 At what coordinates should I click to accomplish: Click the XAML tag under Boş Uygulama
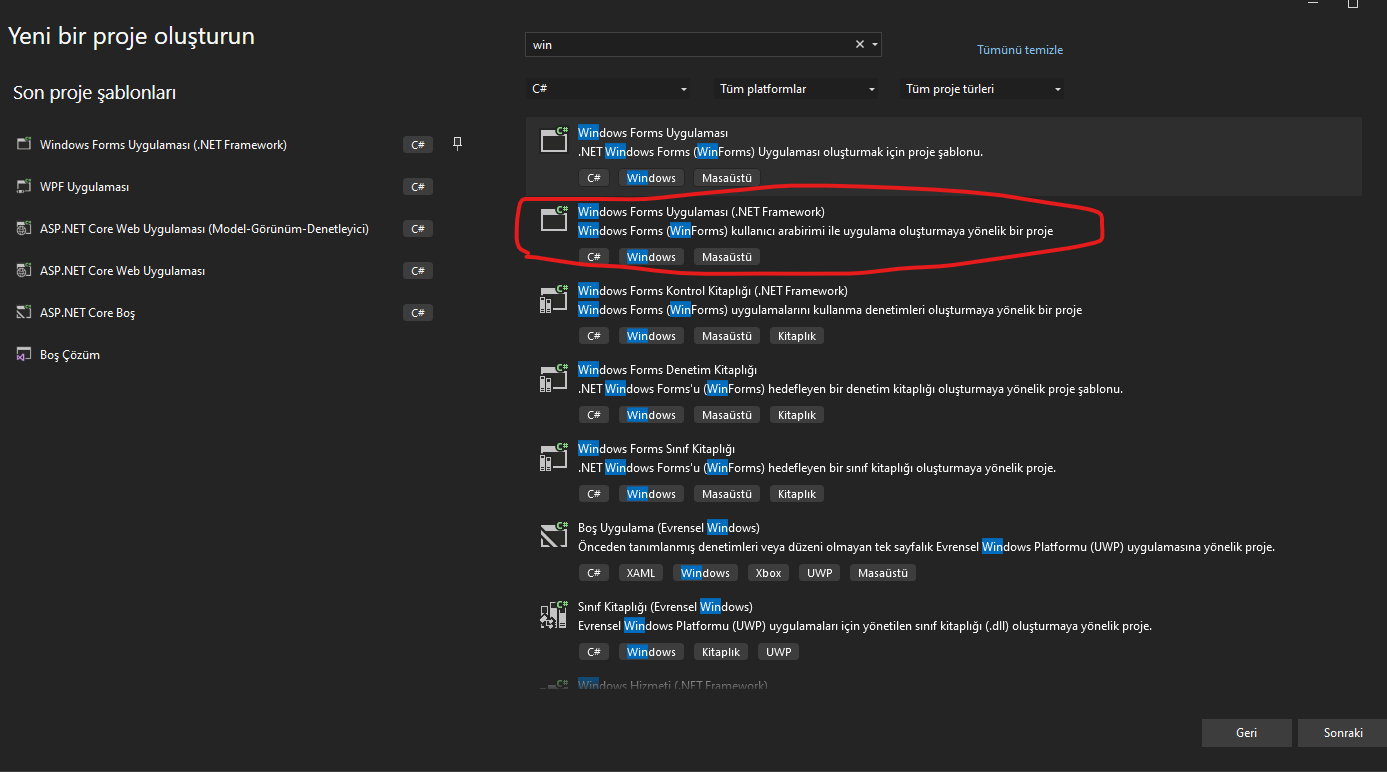coord(640,573)
